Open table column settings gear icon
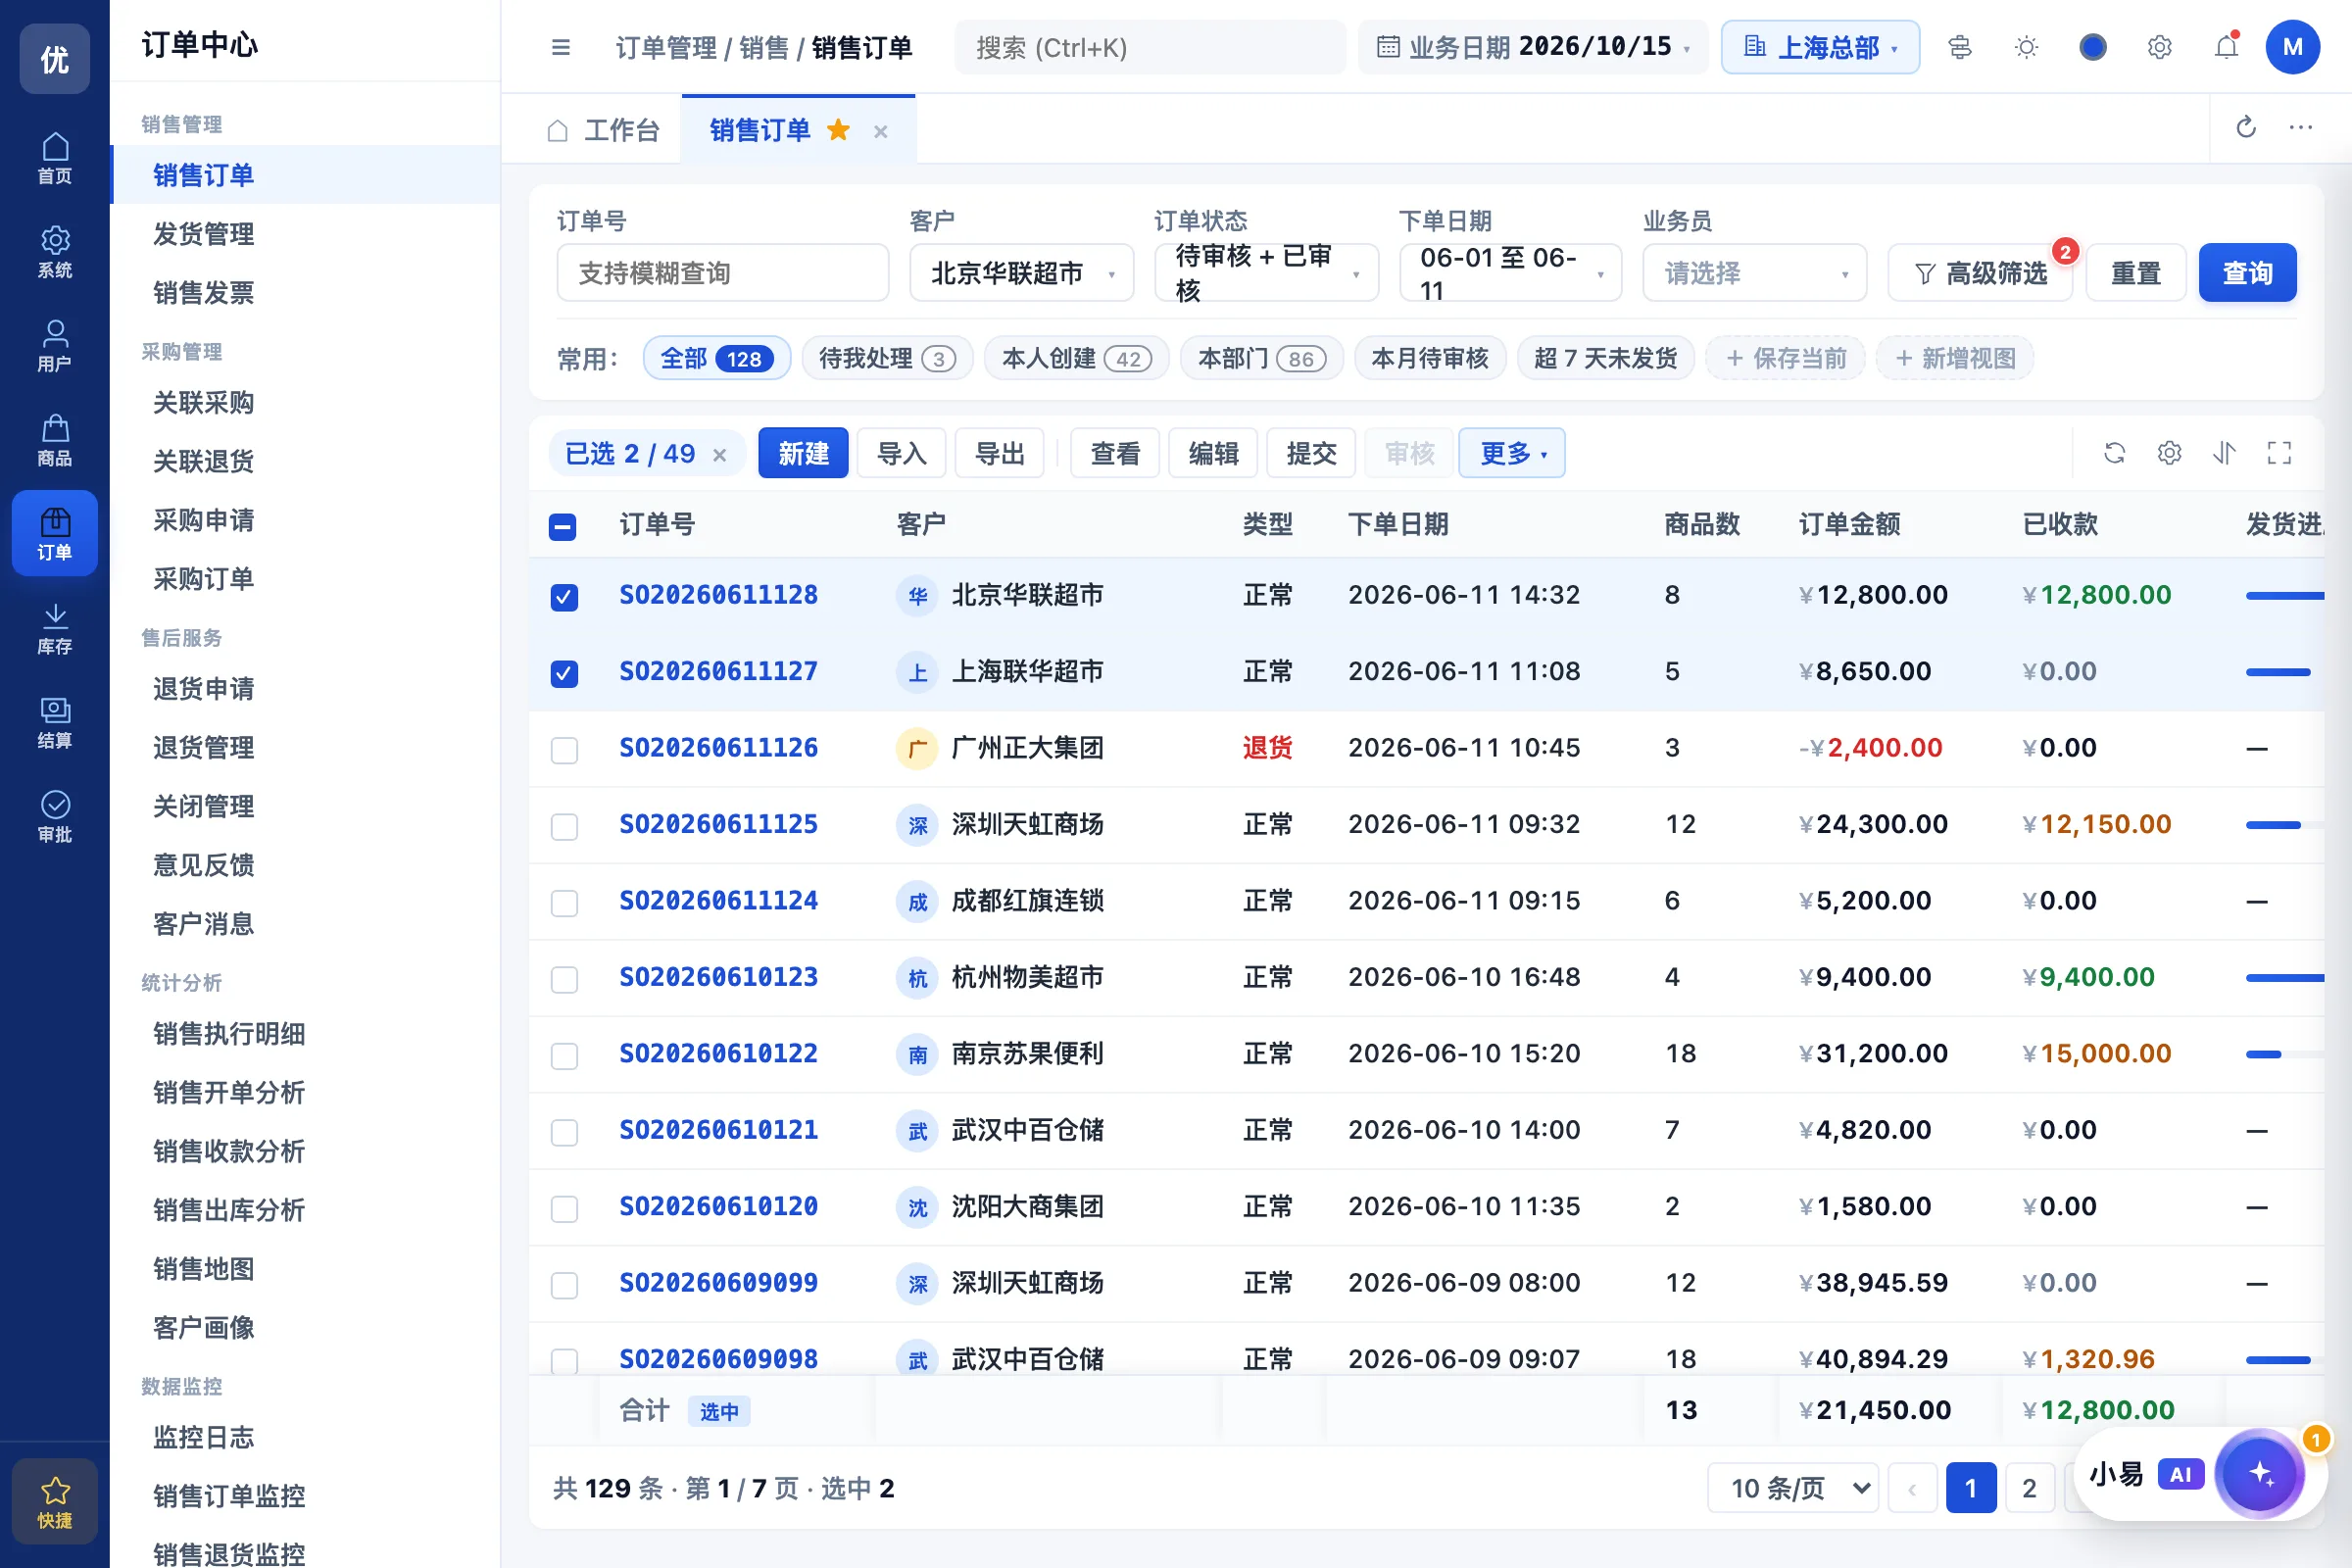 coord(2169,453)
